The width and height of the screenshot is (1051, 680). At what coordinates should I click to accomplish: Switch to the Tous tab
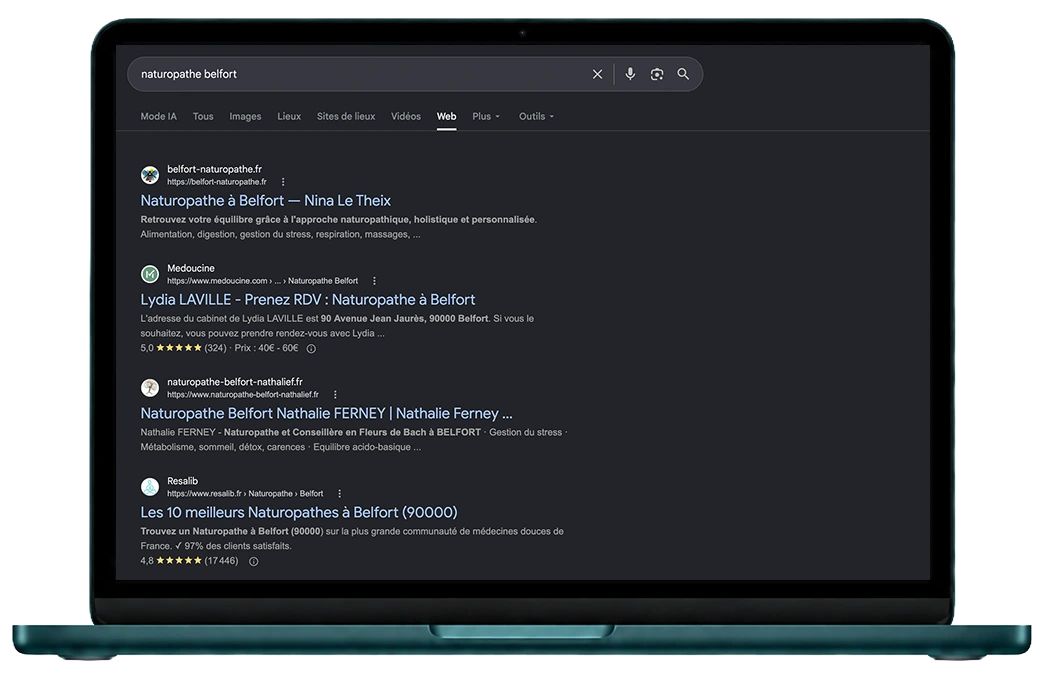[203, 117]
